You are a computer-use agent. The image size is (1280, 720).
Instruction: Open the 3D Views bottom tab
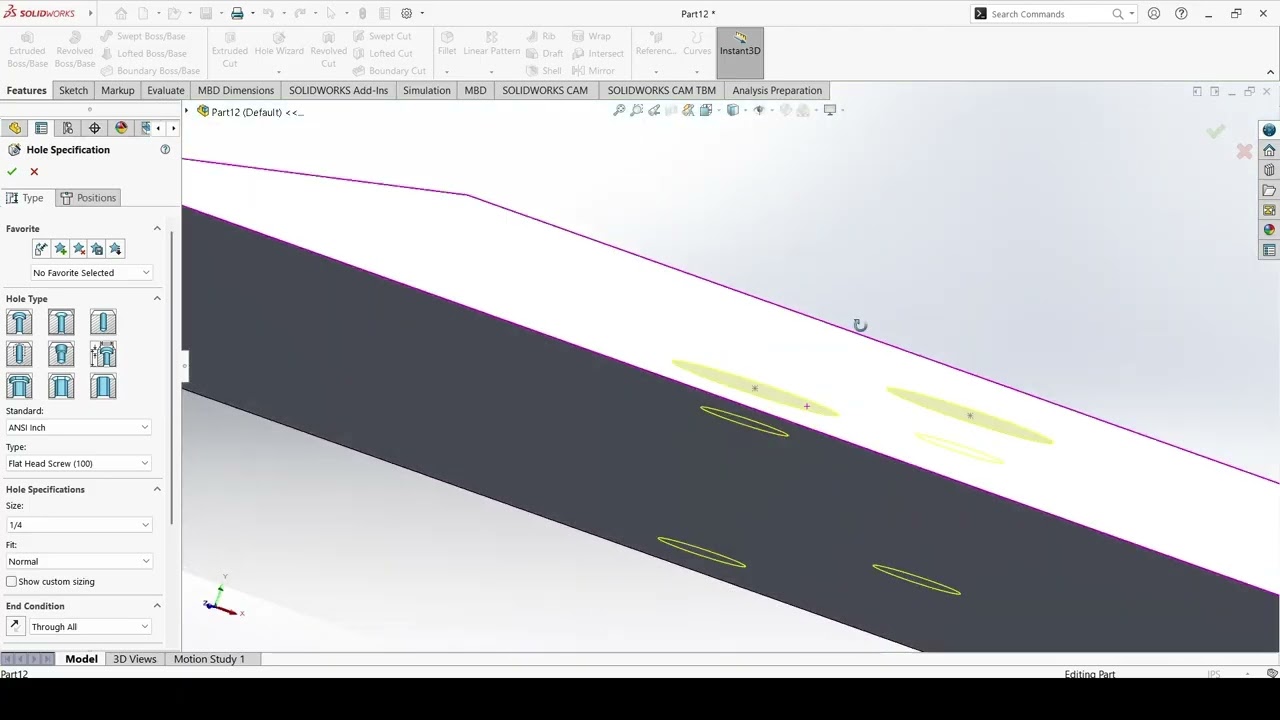pyautogui.click(x=135, y=659)
